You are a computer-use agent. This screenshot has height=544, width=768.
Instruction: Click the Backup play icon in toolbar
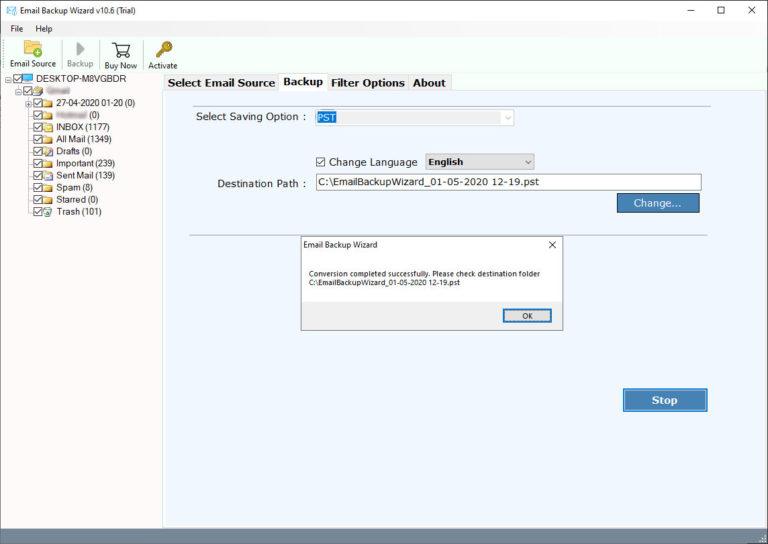click(x=80, y=48)
